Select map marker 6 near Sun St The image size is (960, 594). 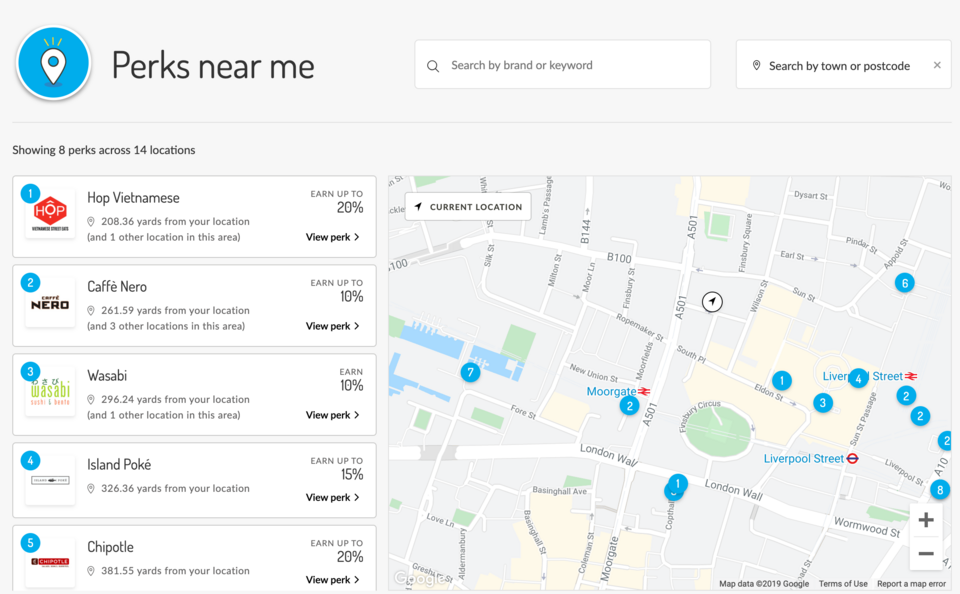point(905,283)
